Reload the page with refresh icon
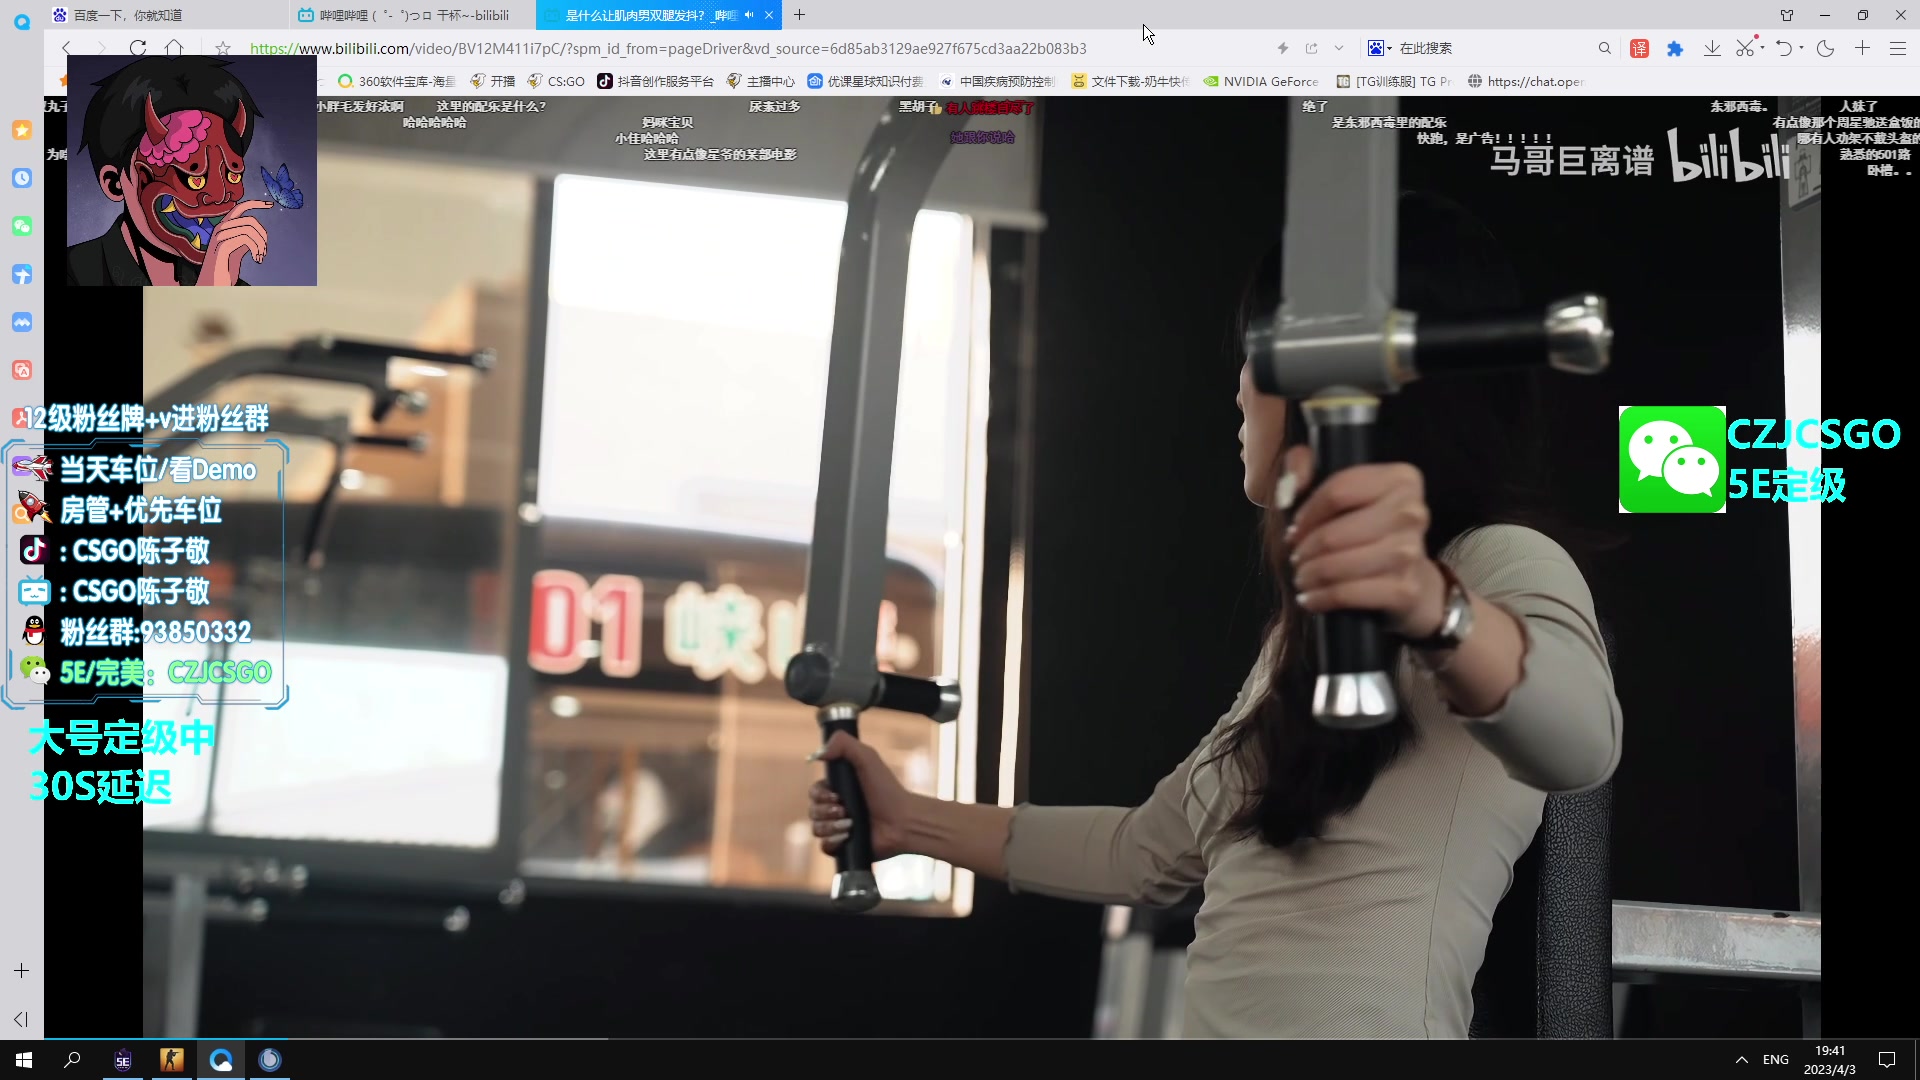Image resolution: width=1920 pixels, height=1080 pixels. [138, 48]
